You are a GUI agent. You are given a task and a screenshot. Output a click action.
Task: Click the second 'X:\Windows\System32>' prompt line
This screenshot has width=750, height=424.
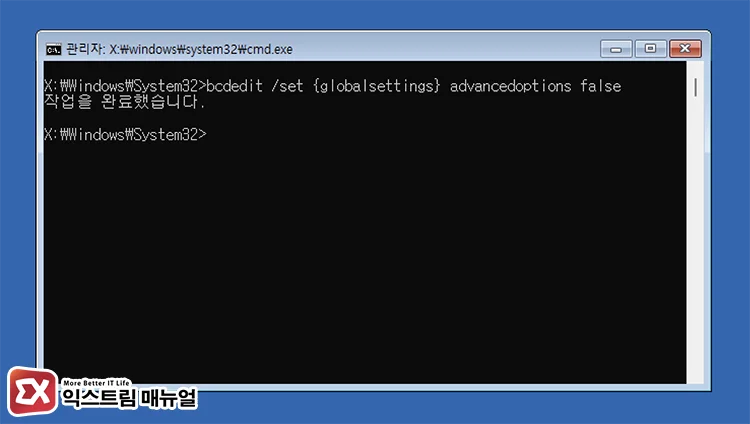coord(125,133)
